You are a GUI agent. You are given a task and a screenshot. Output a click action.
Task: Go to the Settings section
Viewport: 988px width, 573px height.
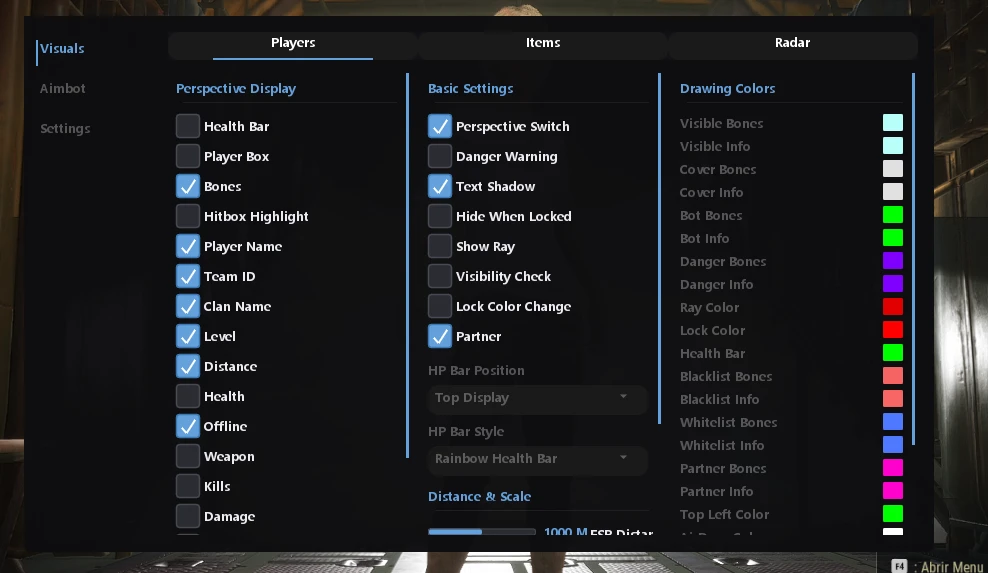coord(65,129)
